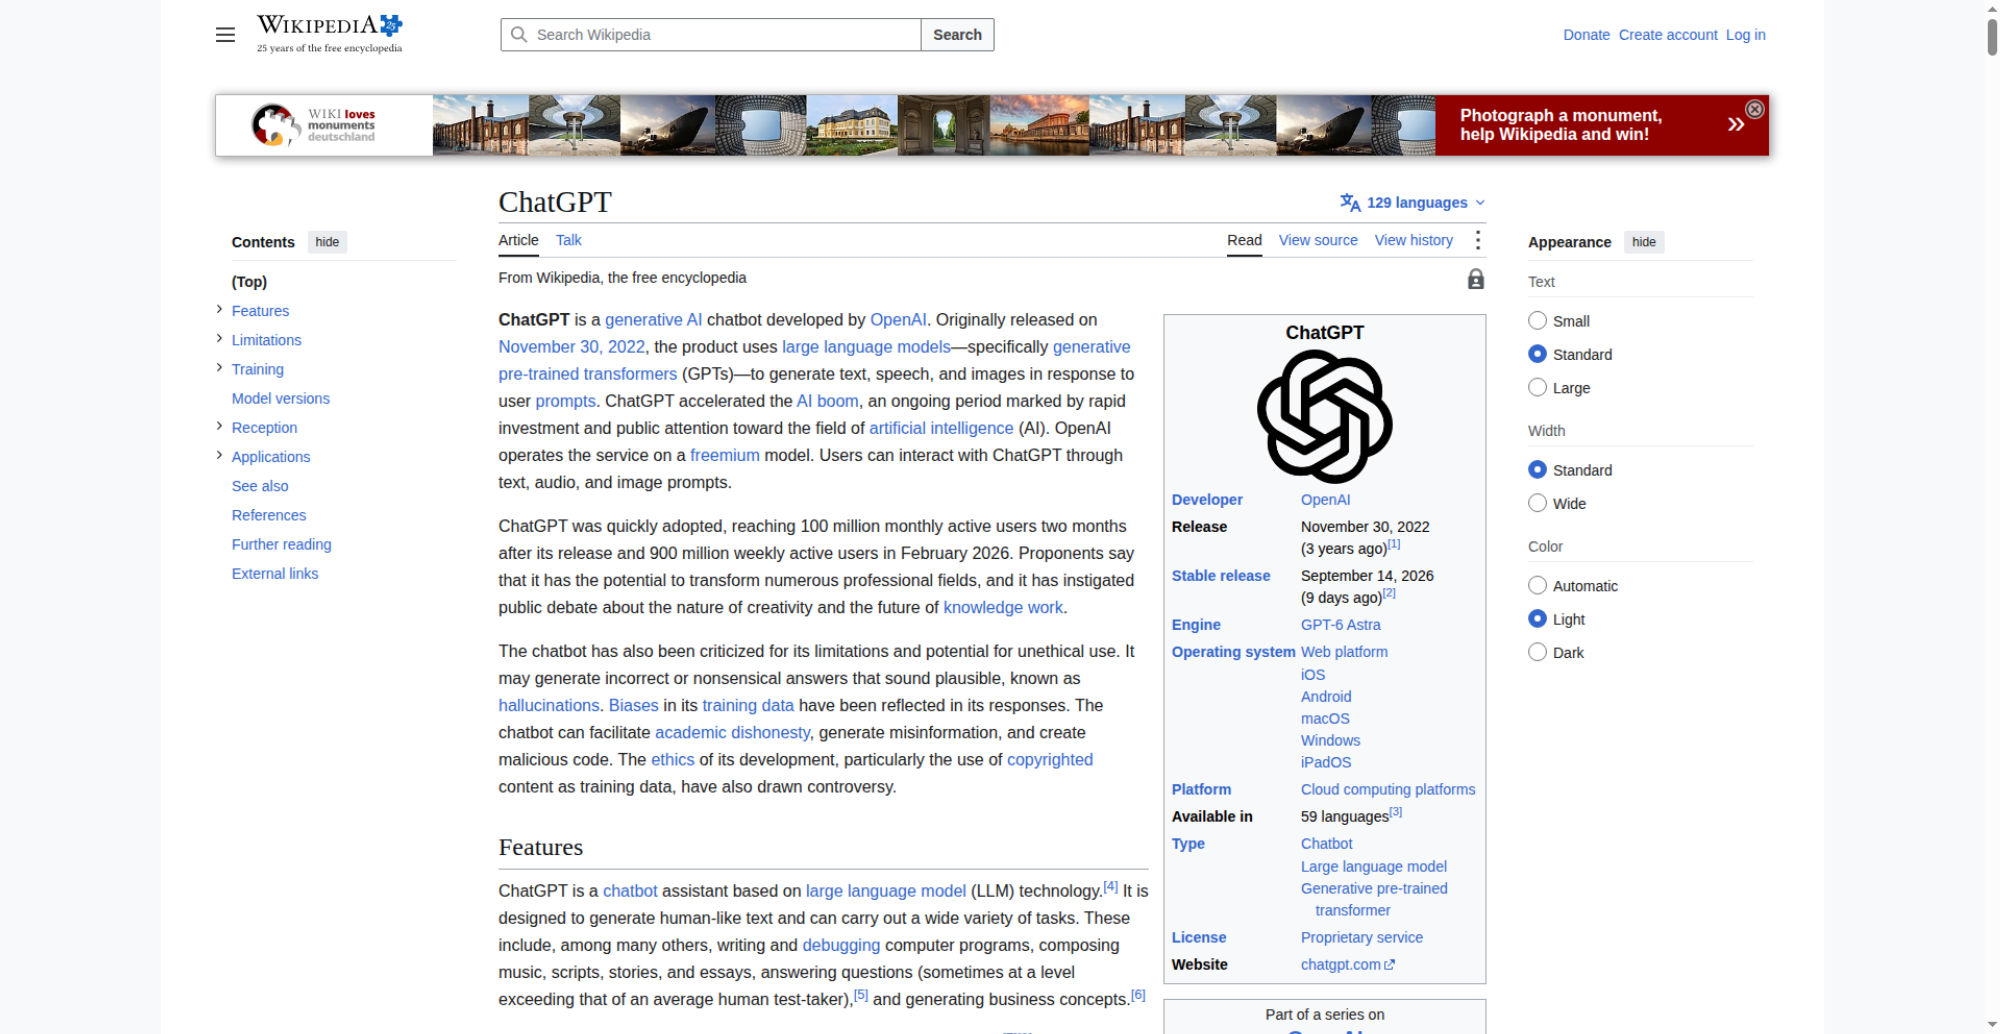This screenshot has width=2000, height=1034.
Task: Click the Search Wikipedia input field
Action: coord(711,35)
